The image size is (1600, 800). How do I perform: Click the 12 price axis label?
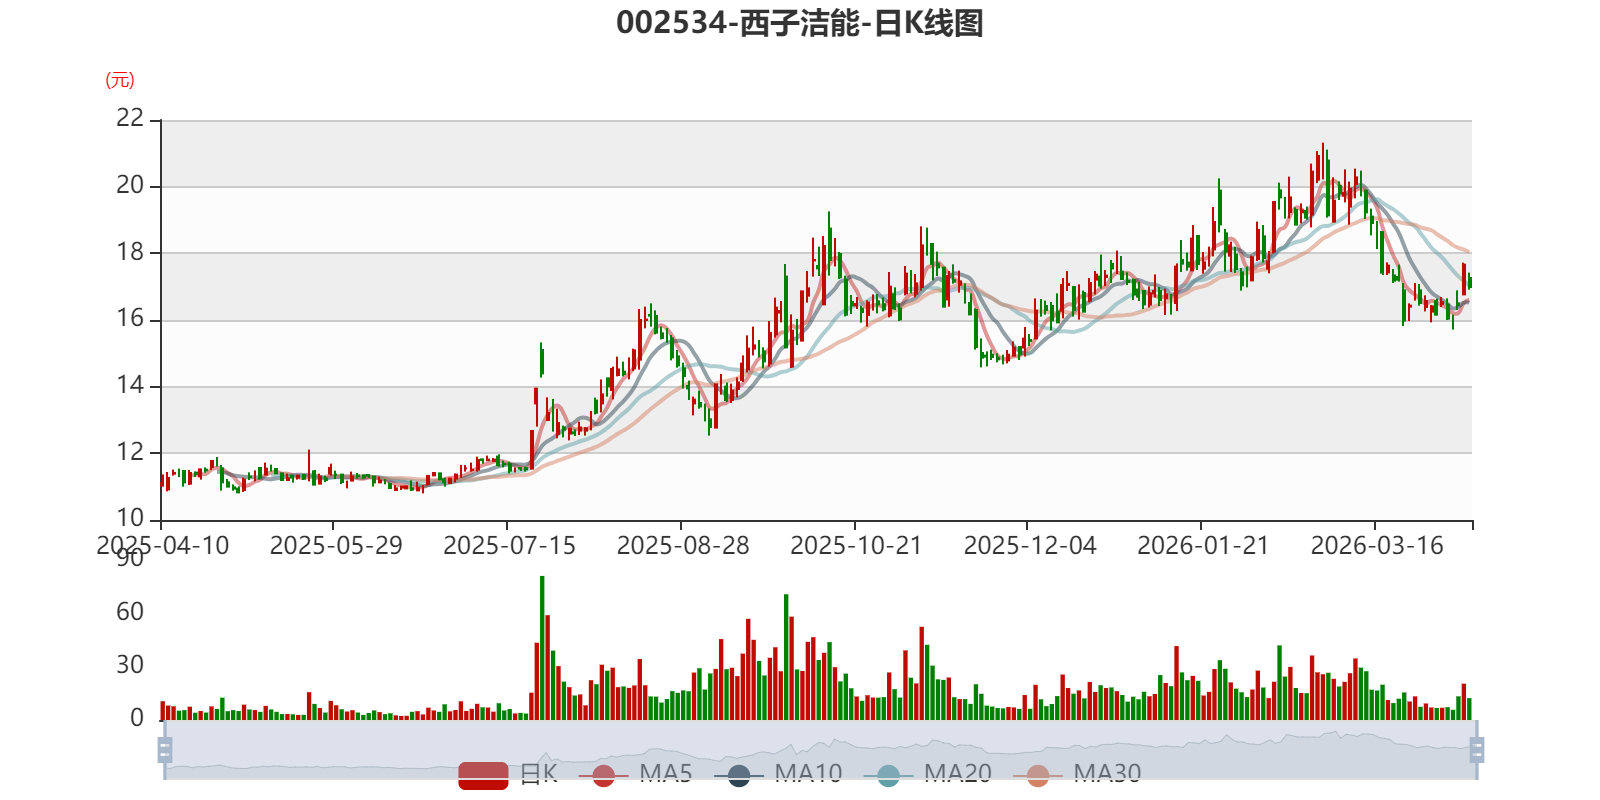(130, 452)
